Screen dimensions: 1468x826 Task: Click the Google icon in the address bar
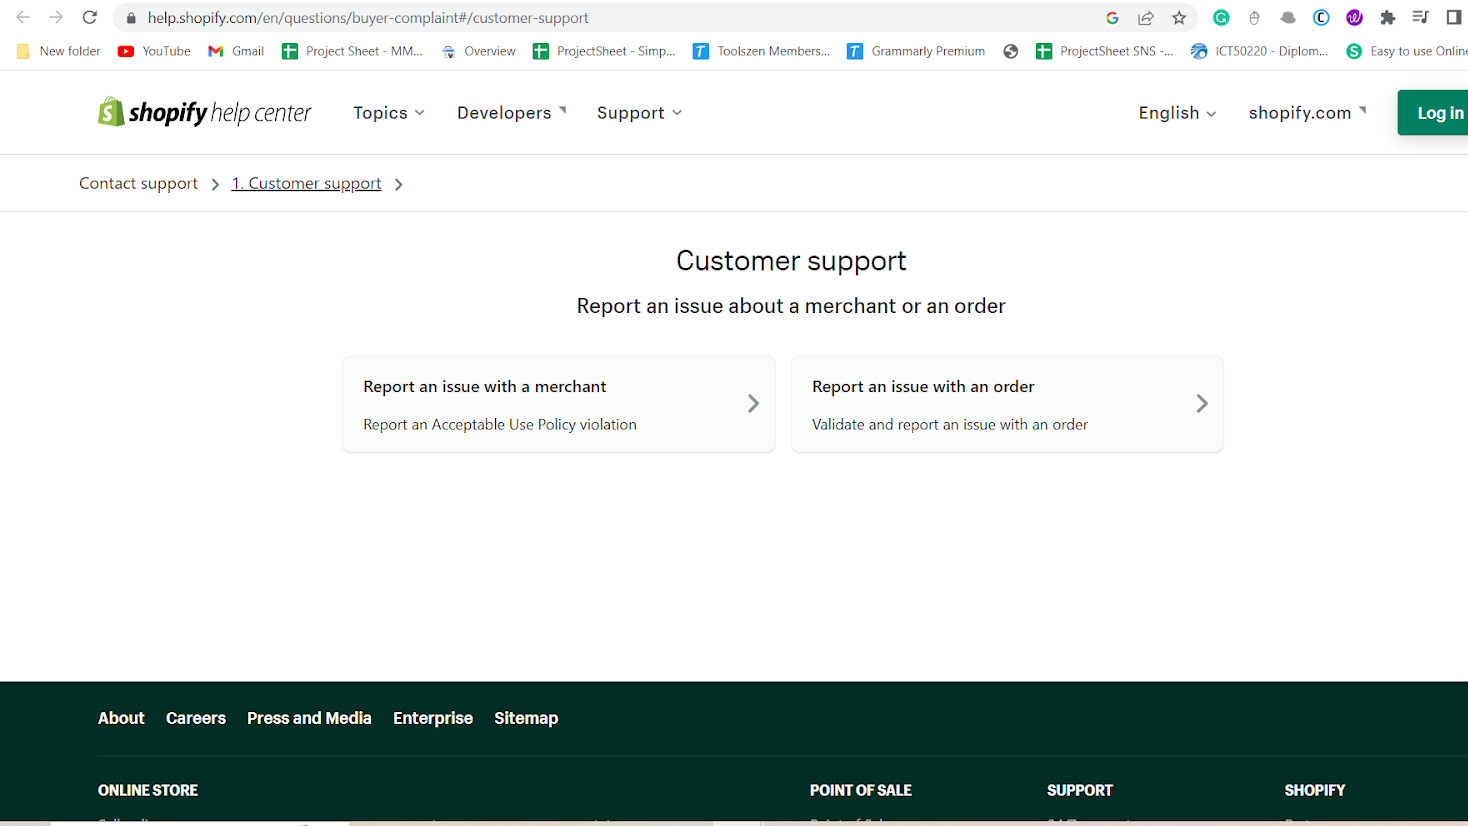coord(1112,18)
